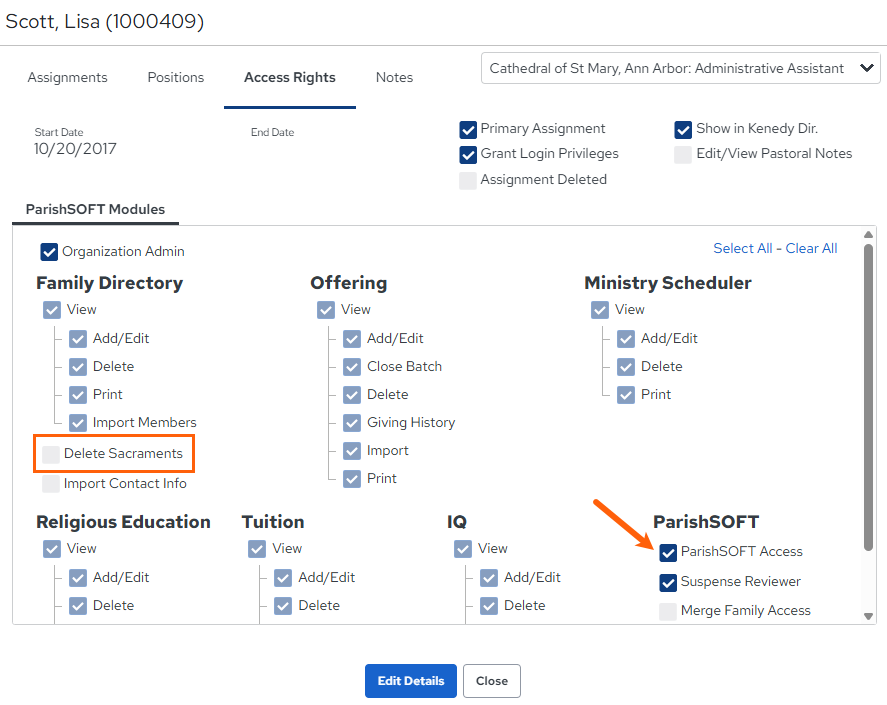Viewport: 887px width, 705px height.
Task: Go to the Notes tab
Action: click(x=394, y=78)
